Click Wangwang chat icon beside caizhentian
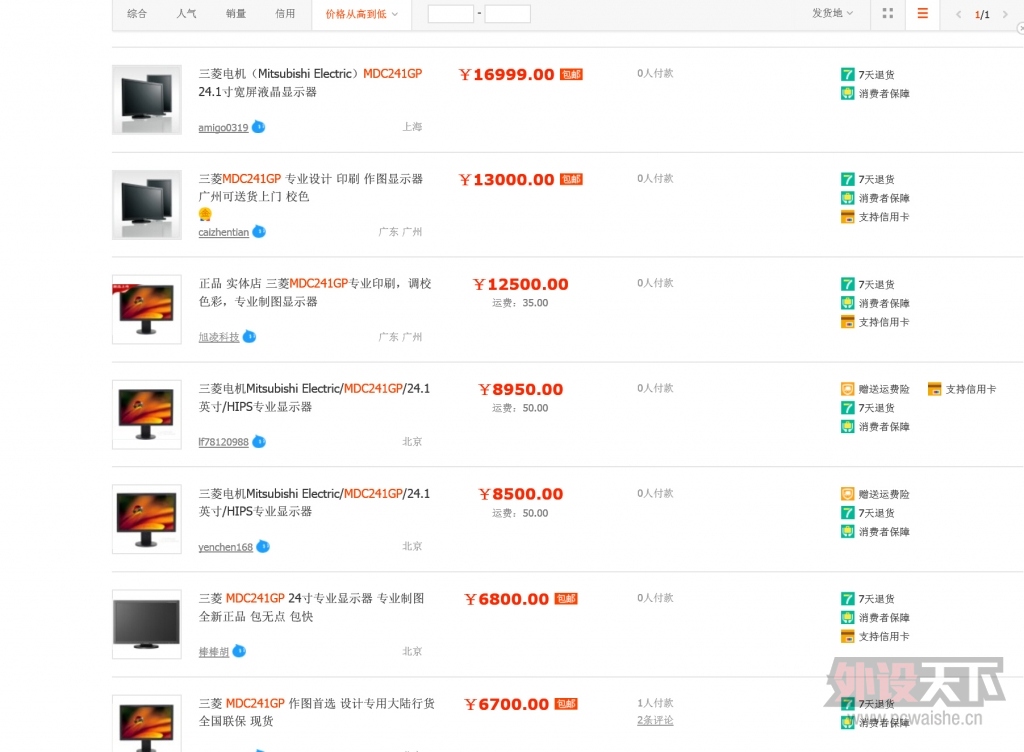 (259, 232)
